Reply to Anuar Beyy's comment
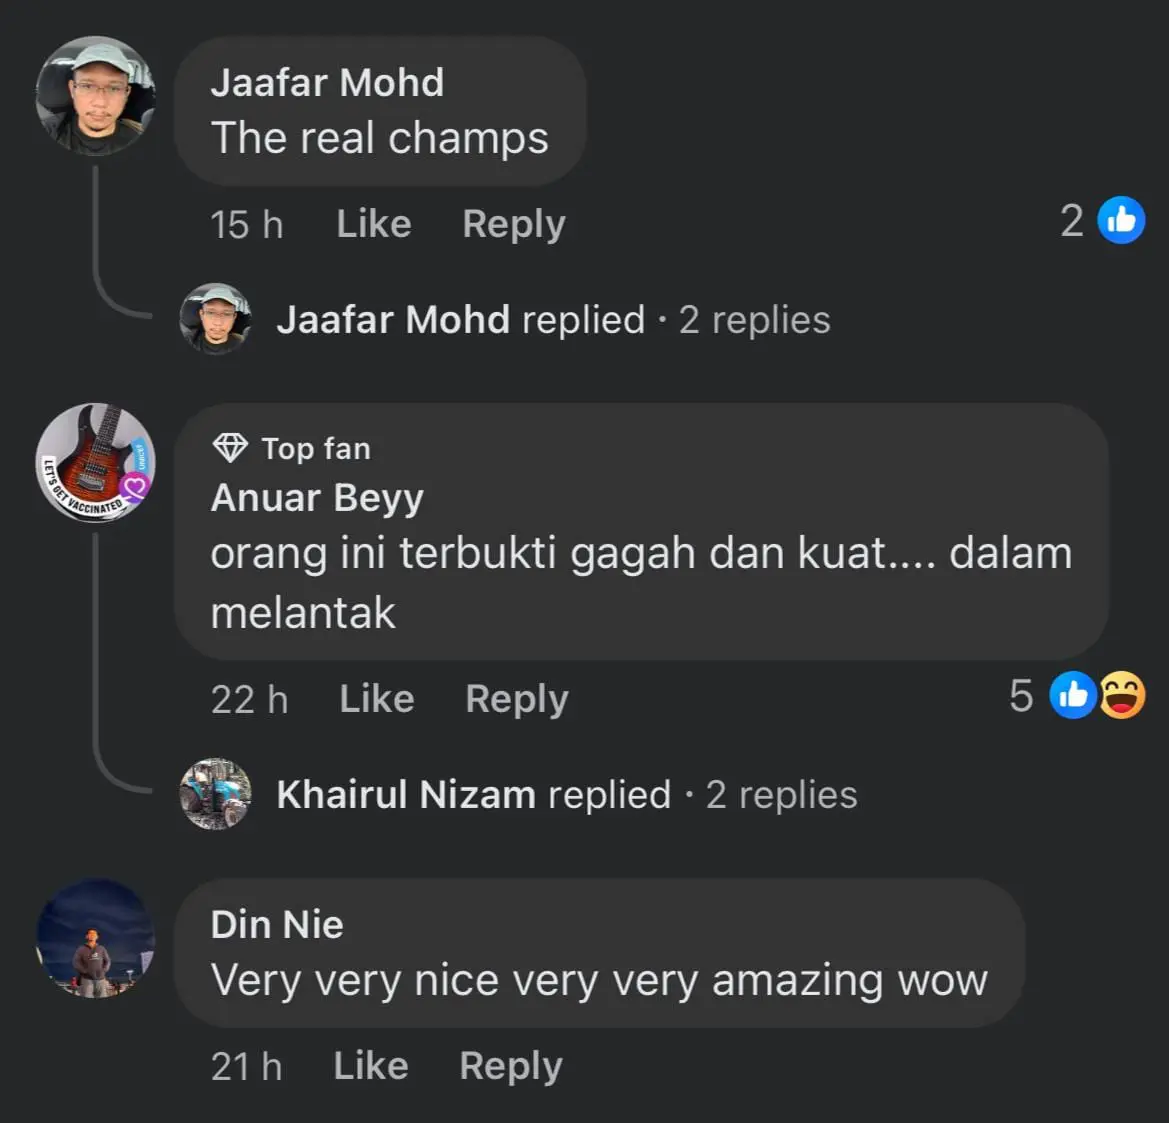 pyautogui.click(x=517, y=699)
